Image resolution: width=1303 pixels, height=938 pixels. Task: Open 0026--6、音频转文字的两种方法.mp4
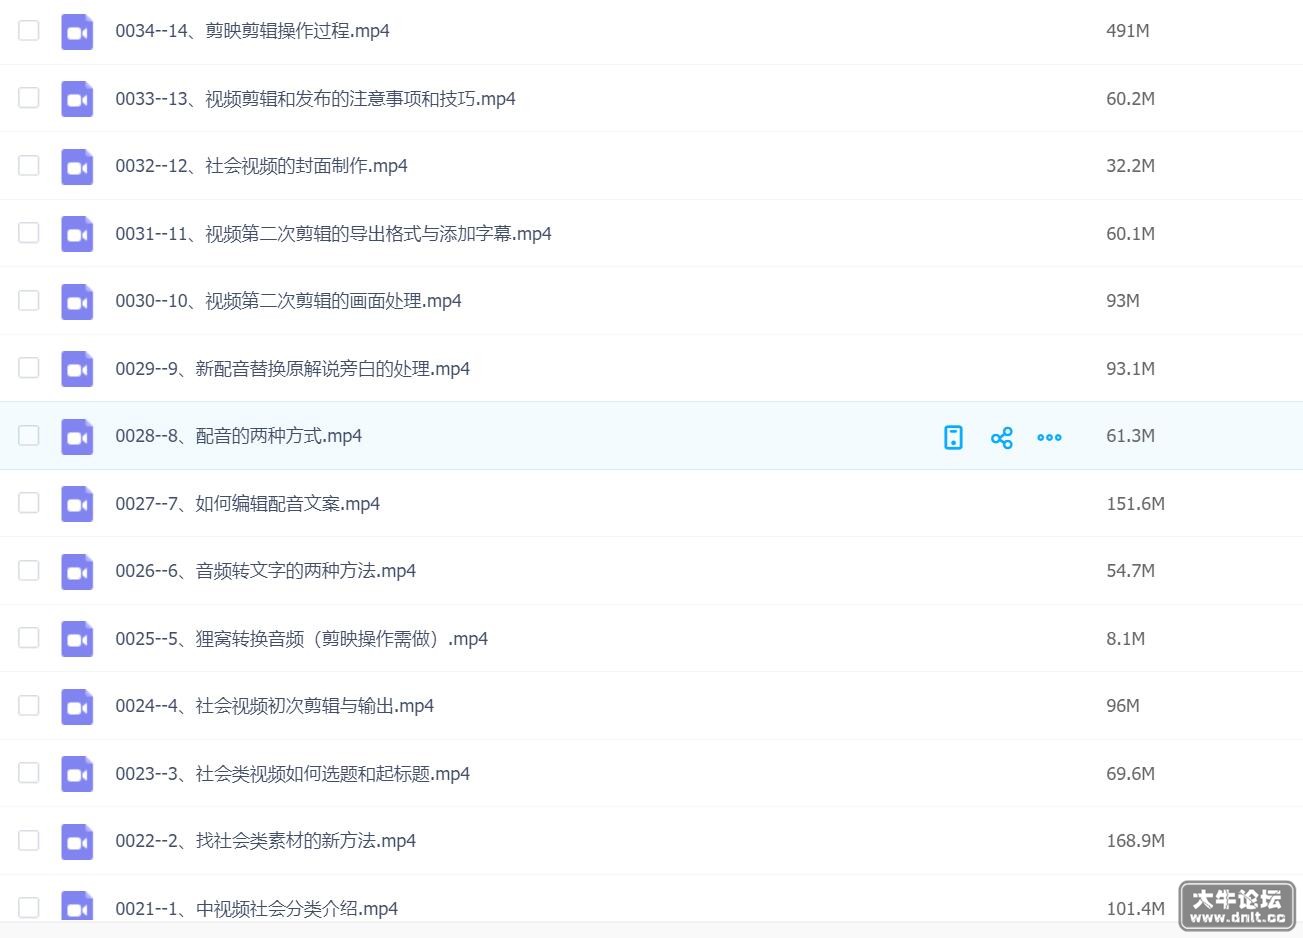pos(265,571)
